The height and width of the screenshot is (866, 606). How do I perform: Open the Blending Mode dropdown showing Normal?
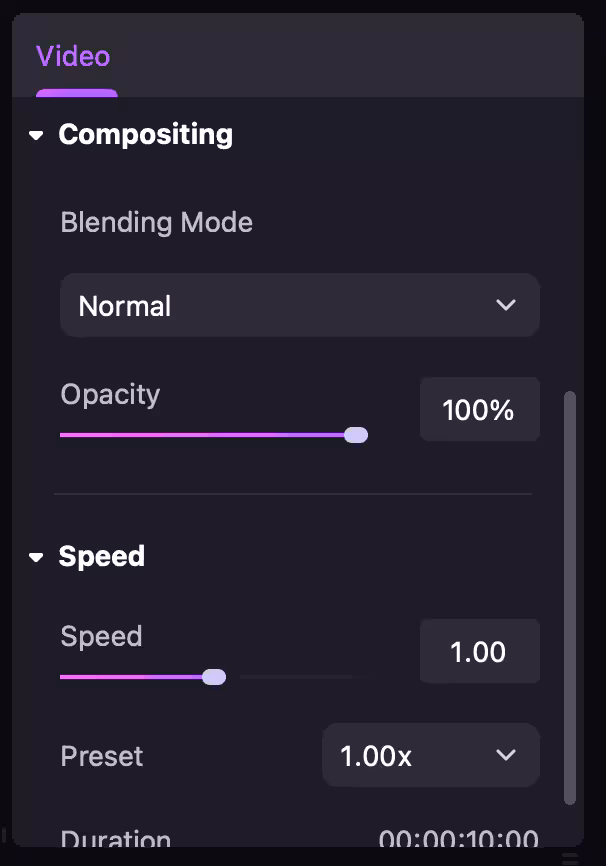click(x=299, y=305)
